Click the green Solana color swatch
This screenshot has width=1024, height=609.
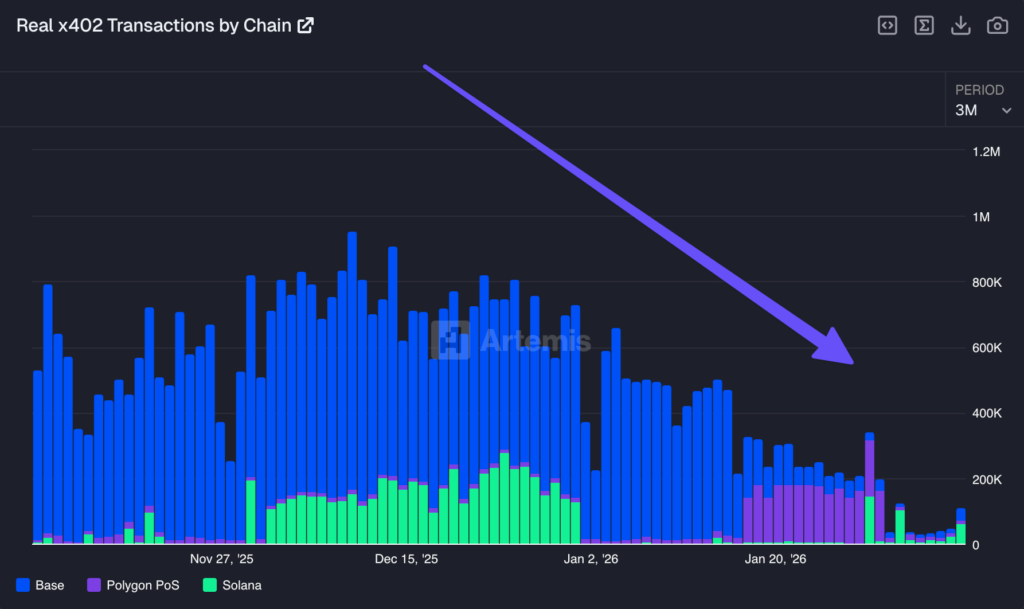pyautogui.click(x=208, y=585)
